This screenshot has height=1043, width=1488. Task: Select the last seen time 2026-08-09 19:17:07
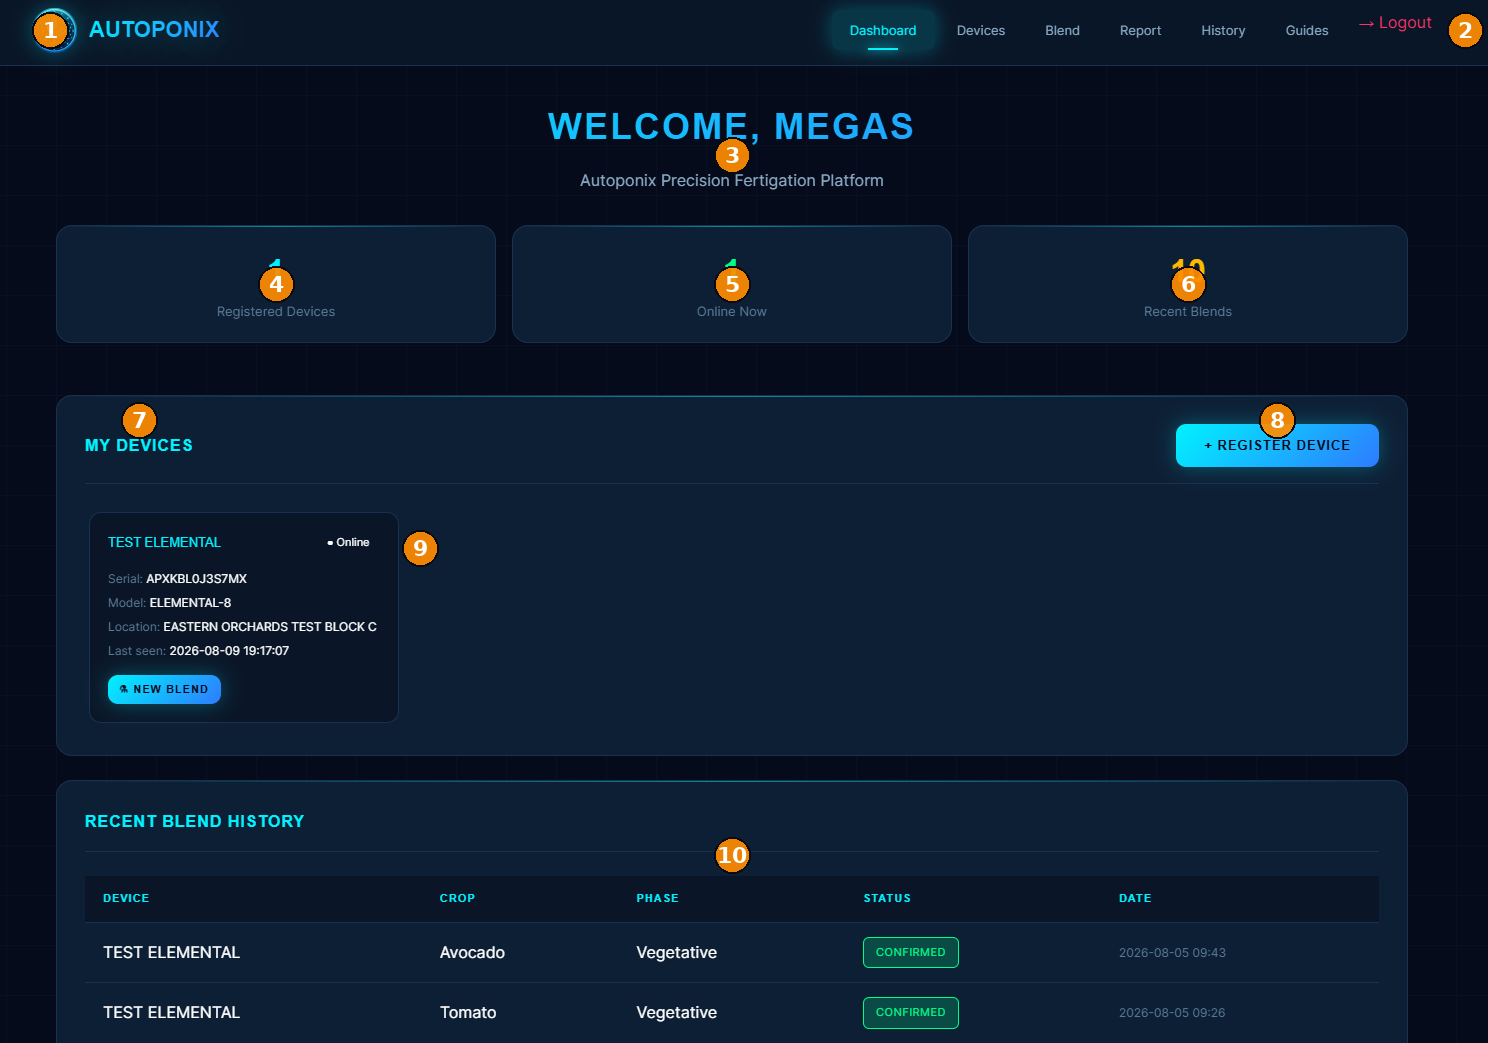(x=229, y=651)
